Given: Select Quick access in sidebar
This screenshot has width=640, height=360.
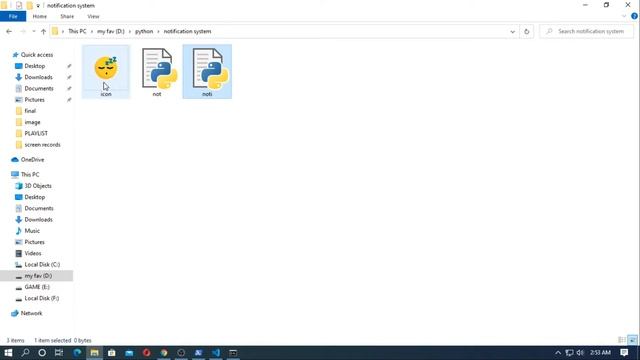Looking at the screenshot, I should (x=37, y=55).
